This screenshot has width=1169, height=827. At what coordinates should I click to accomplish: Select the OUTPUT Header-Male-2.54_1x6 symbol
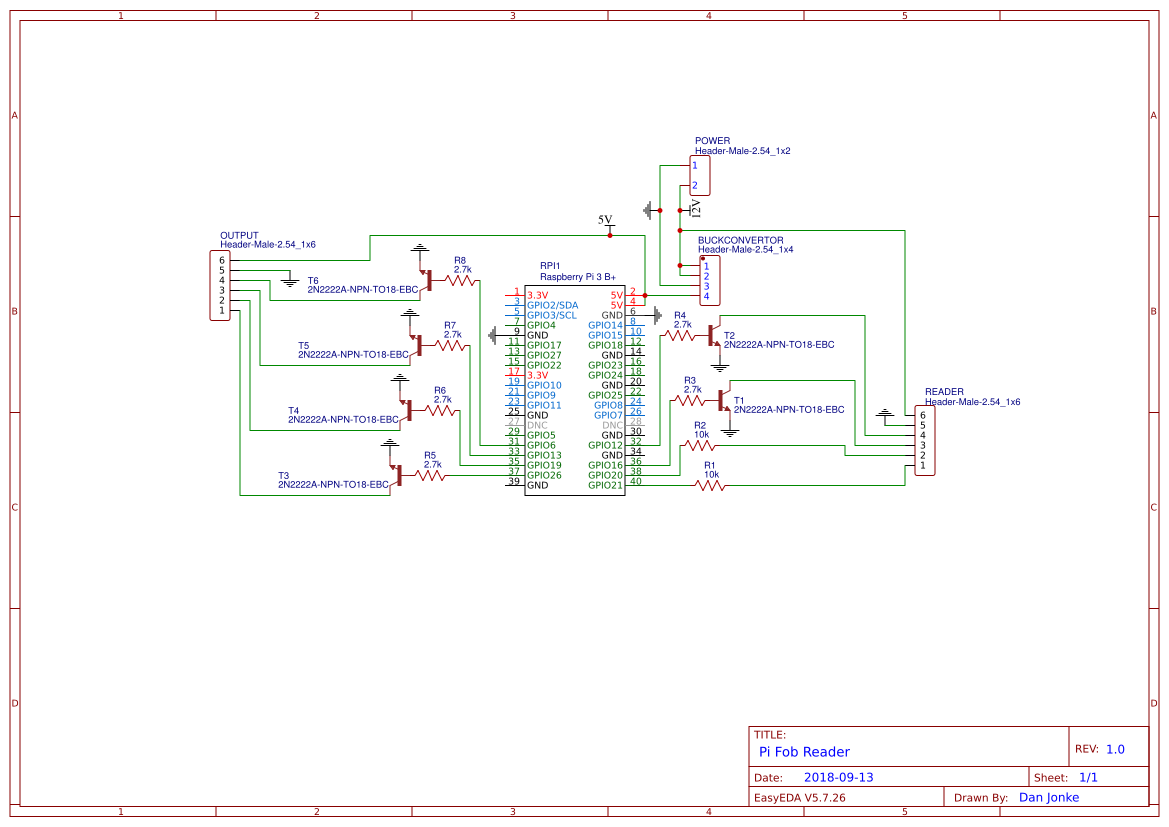pos(222,282)
